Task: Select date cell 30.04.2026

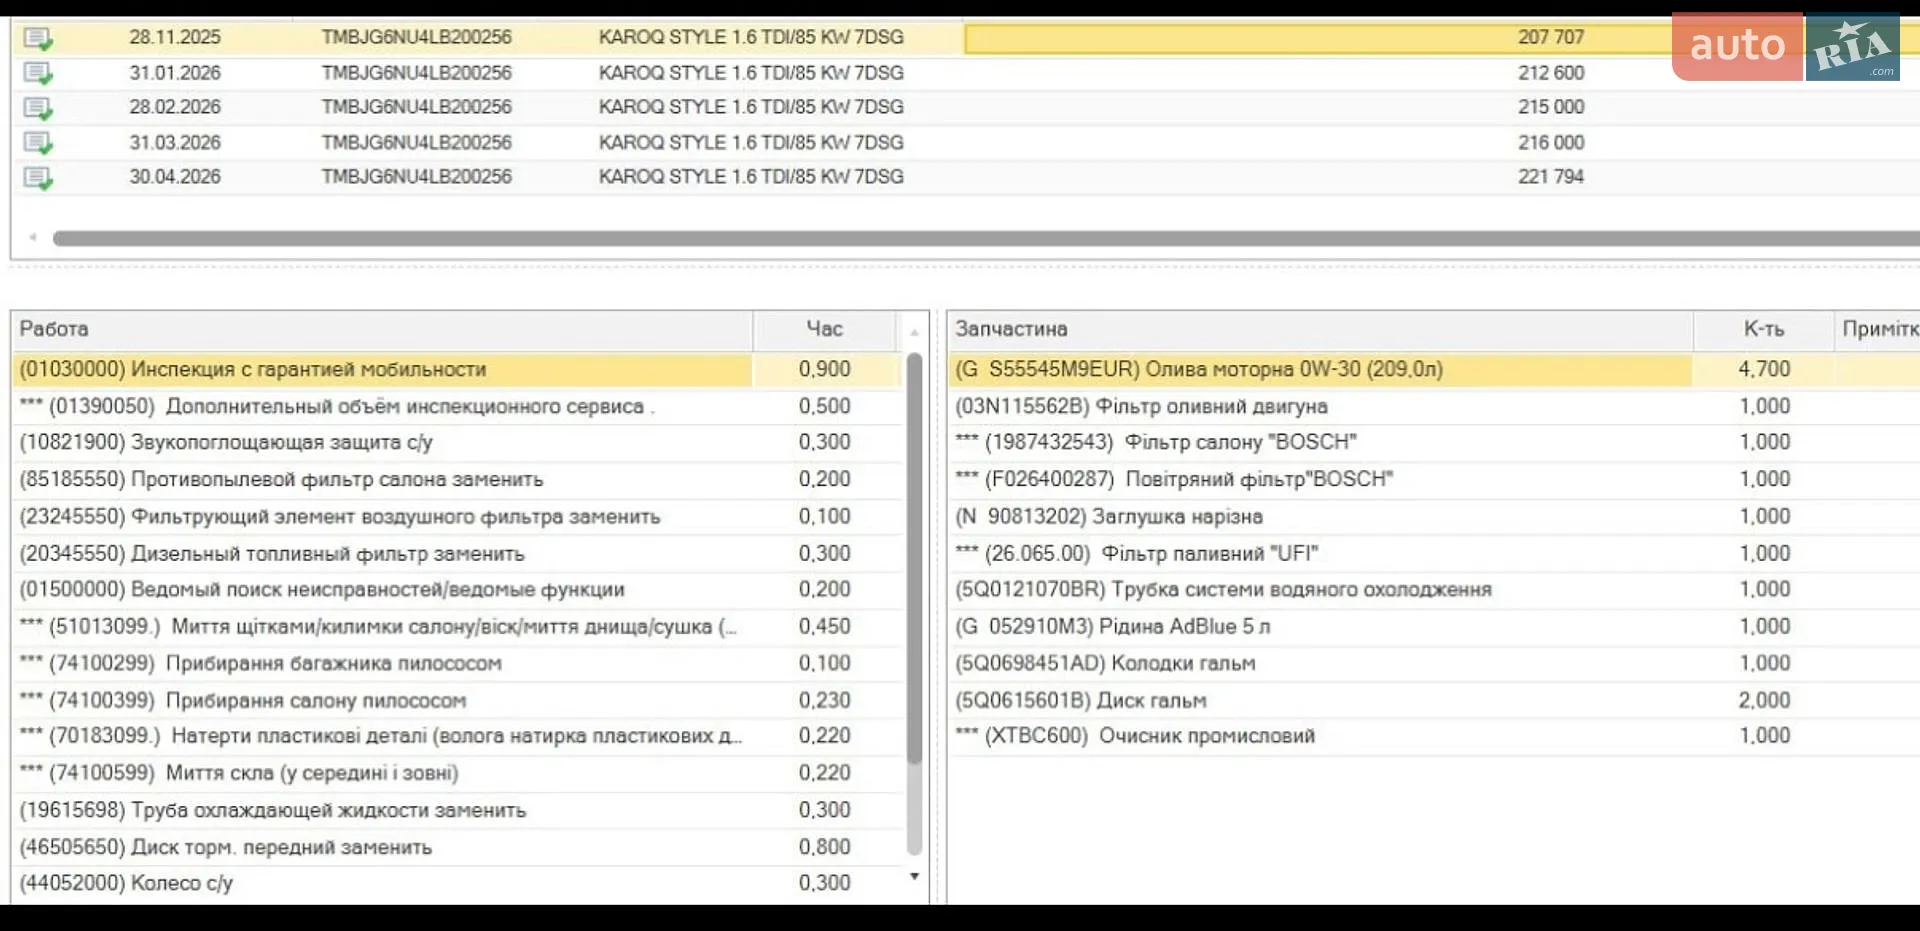Action: [175, 177]
